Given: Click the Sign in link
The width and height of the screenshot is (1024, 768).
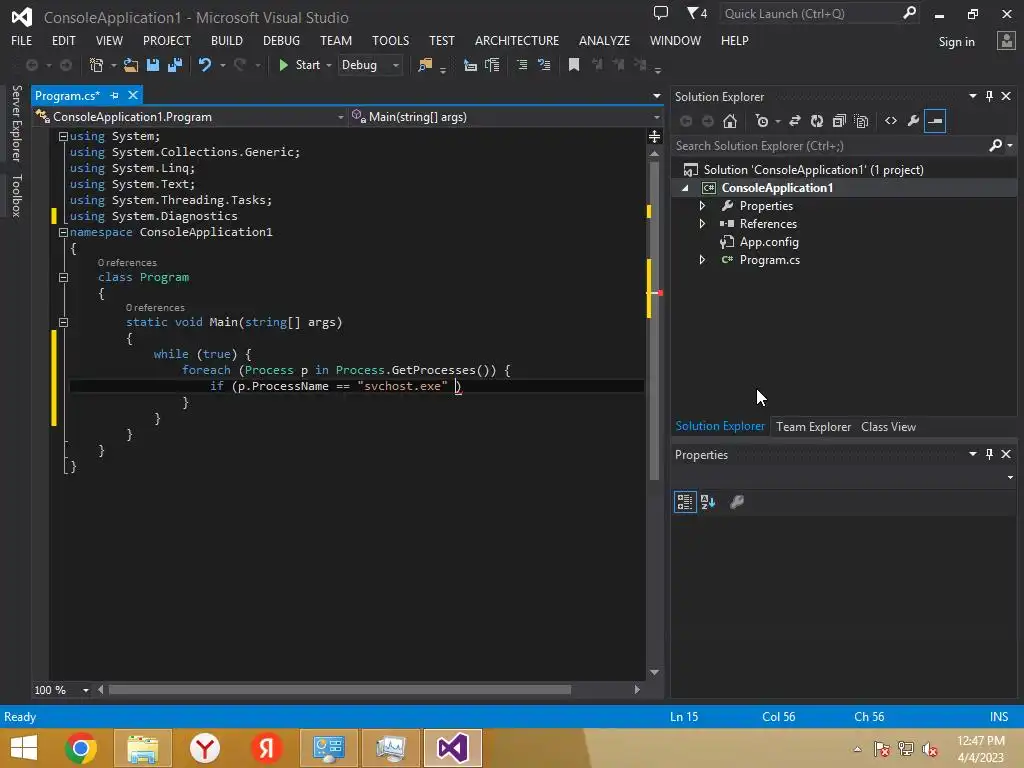Looking at the screenshot, I should point(956,42).
